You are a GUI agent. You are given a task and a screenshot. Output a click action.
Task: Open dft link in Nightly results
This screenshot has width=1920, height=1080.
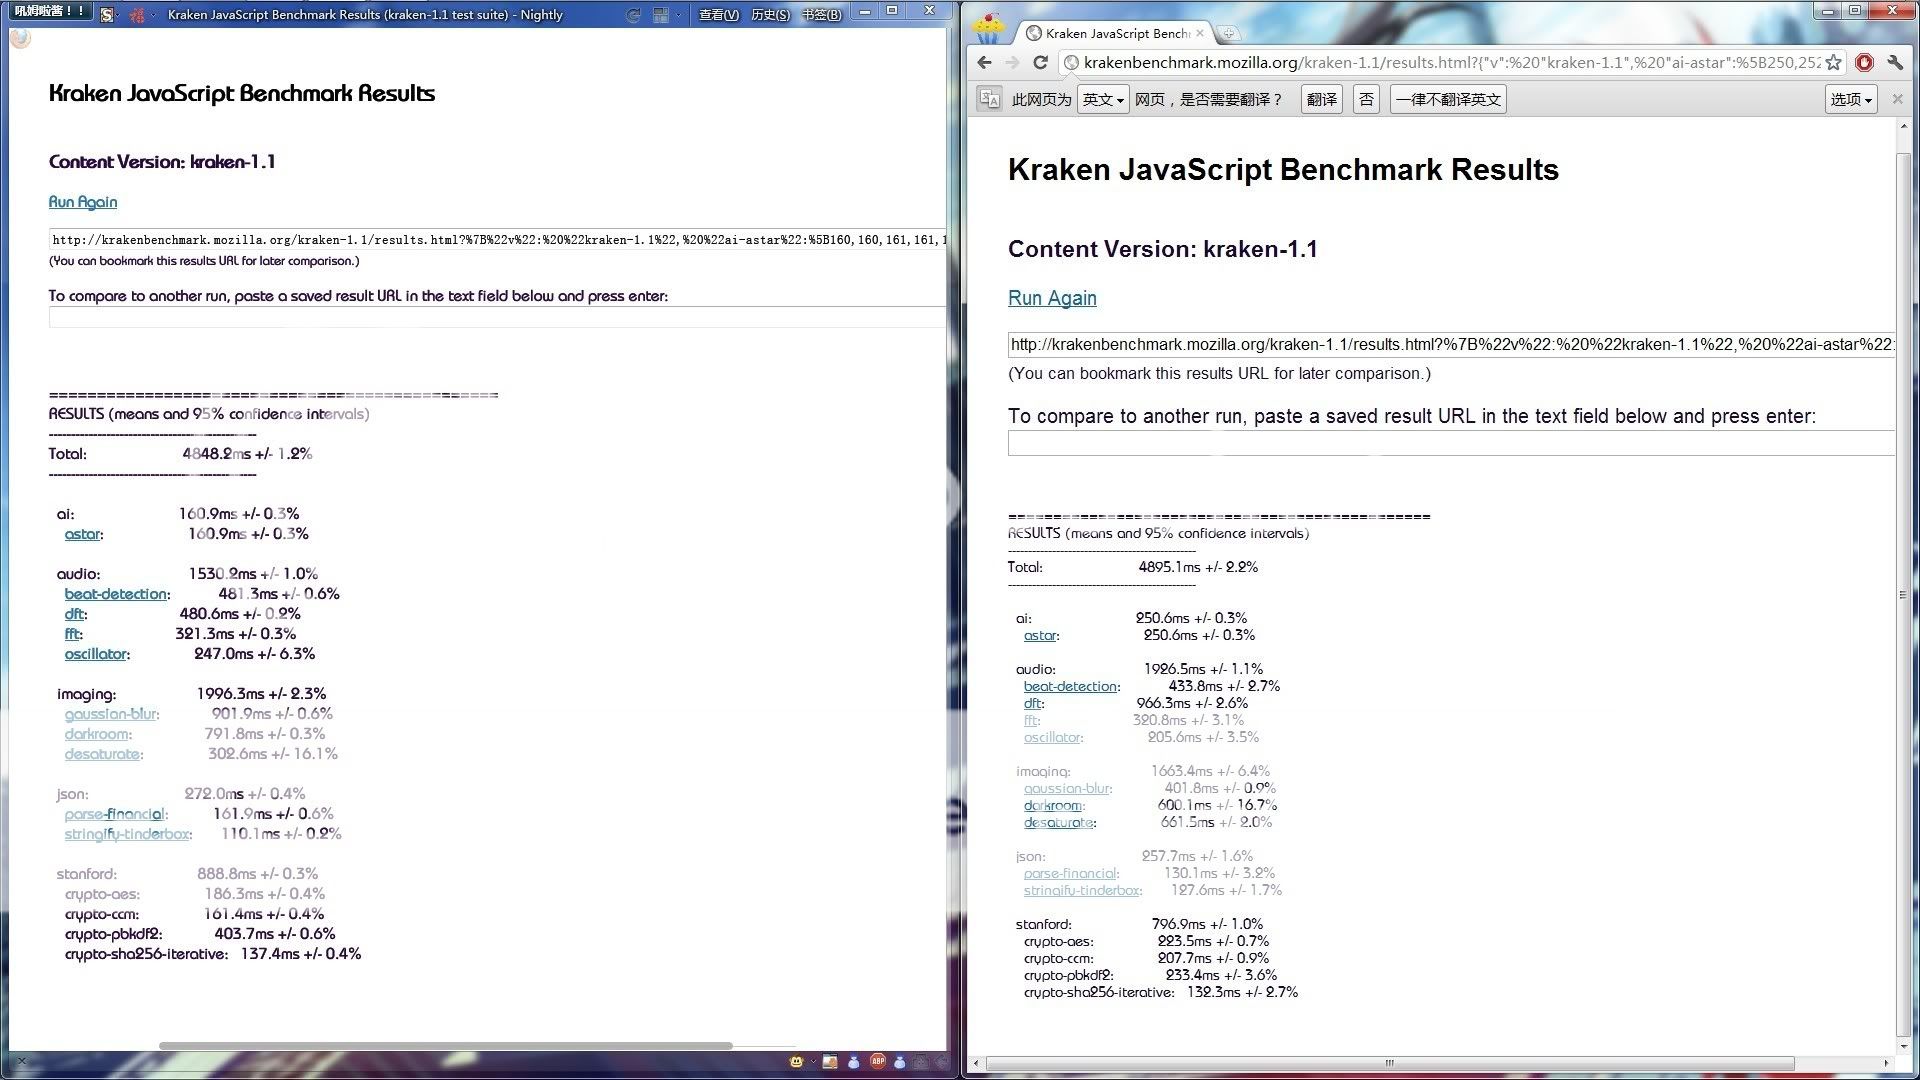[75, 614]
